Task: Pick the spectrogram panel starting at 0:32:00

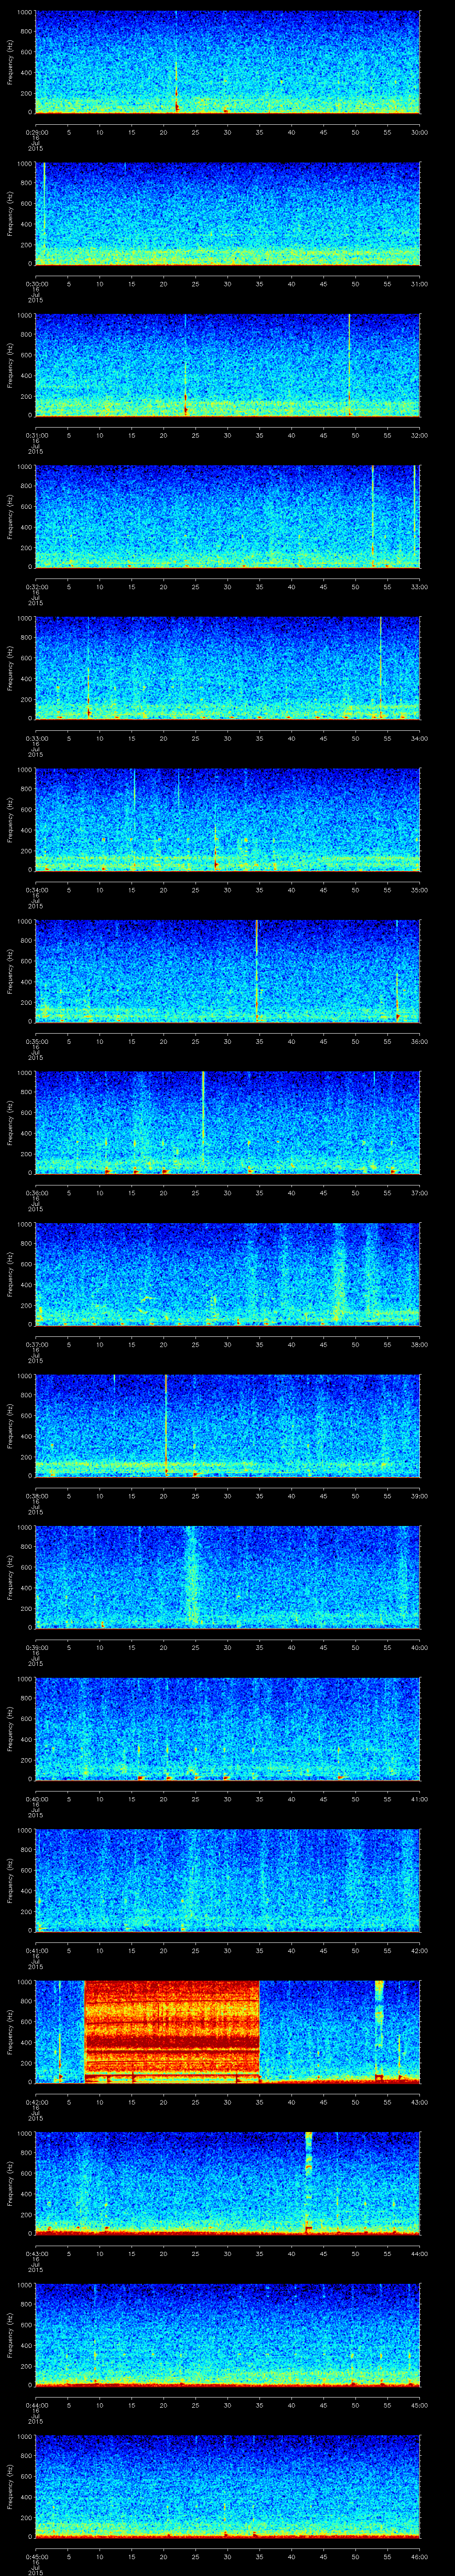Action: (228, 516)
